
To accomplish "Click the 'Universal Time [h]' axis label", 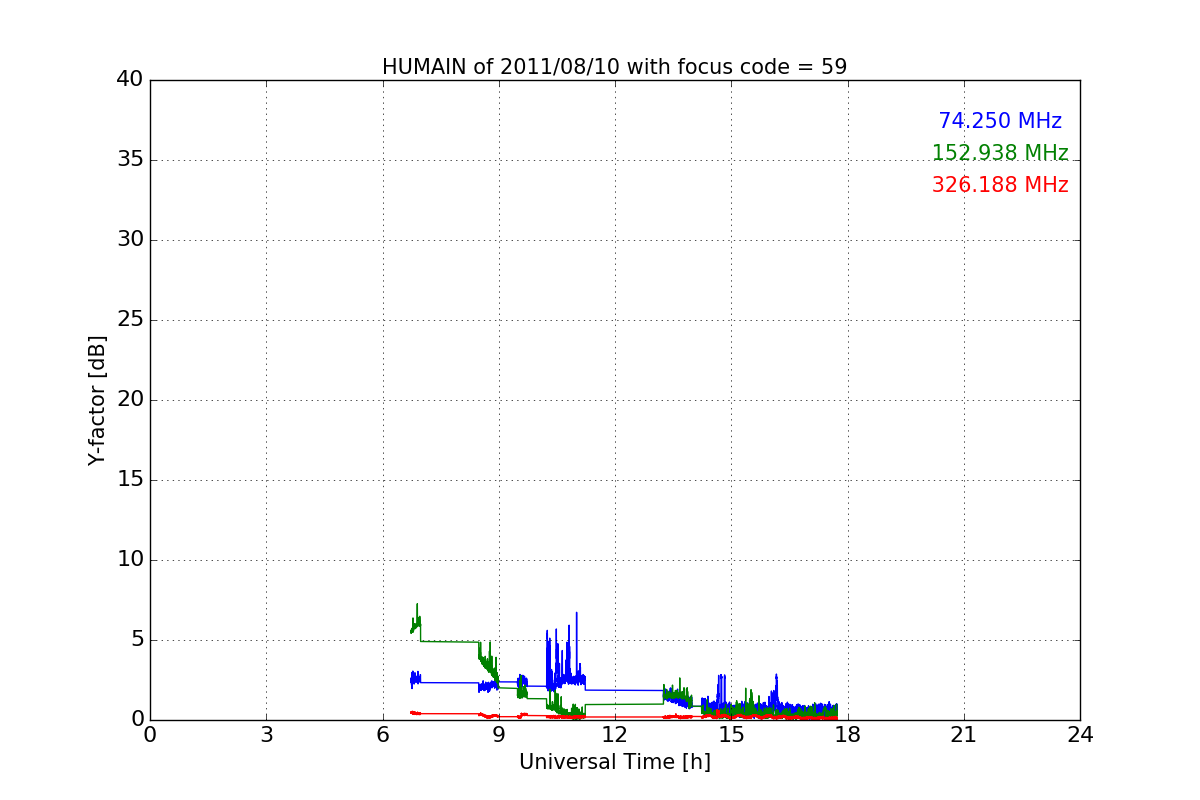I will tap(614, 762).
